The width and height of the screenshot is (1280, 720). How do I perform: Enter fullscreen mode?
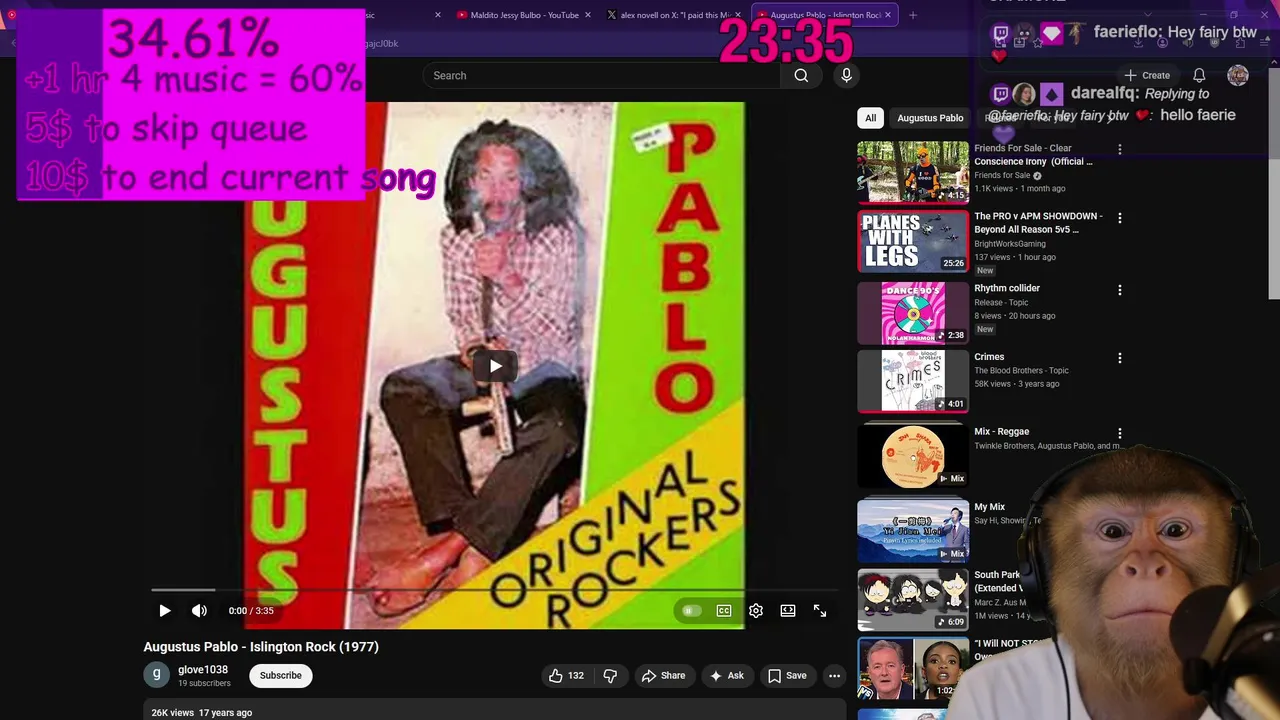[820, 611]
